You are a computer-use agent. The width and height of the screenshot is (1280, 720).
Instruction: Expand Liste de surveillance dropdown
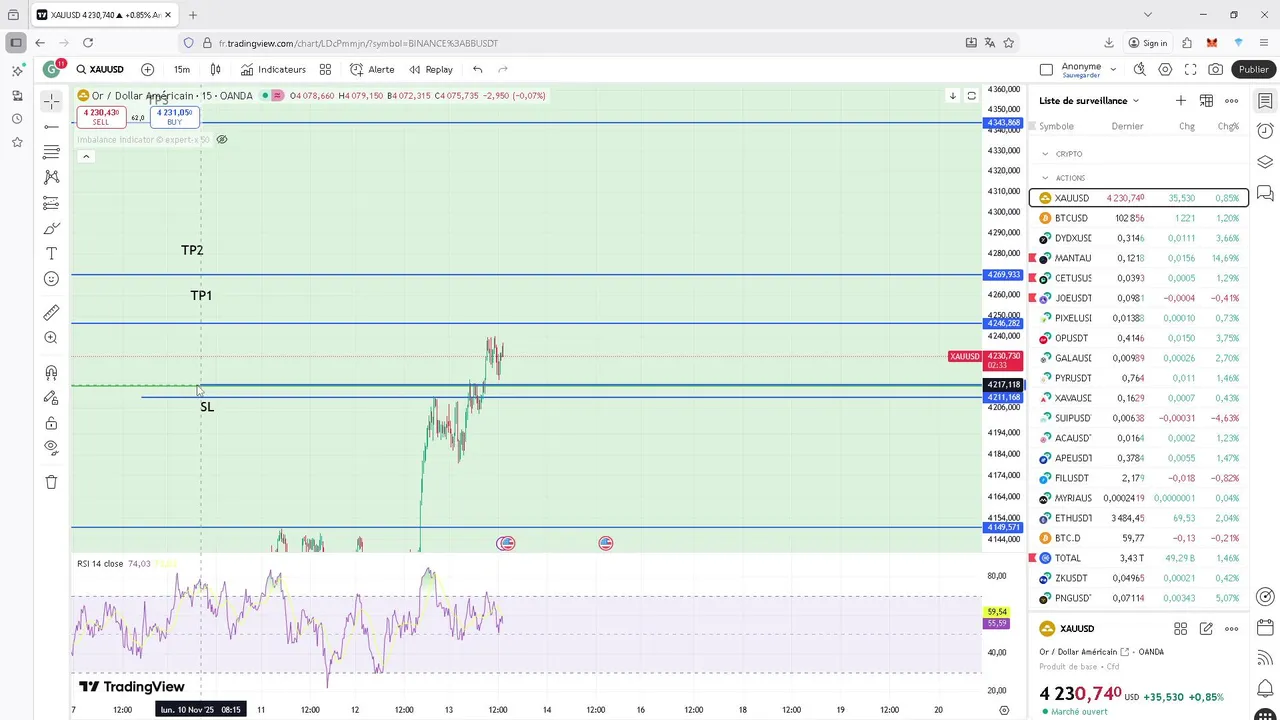(1089, 100)
